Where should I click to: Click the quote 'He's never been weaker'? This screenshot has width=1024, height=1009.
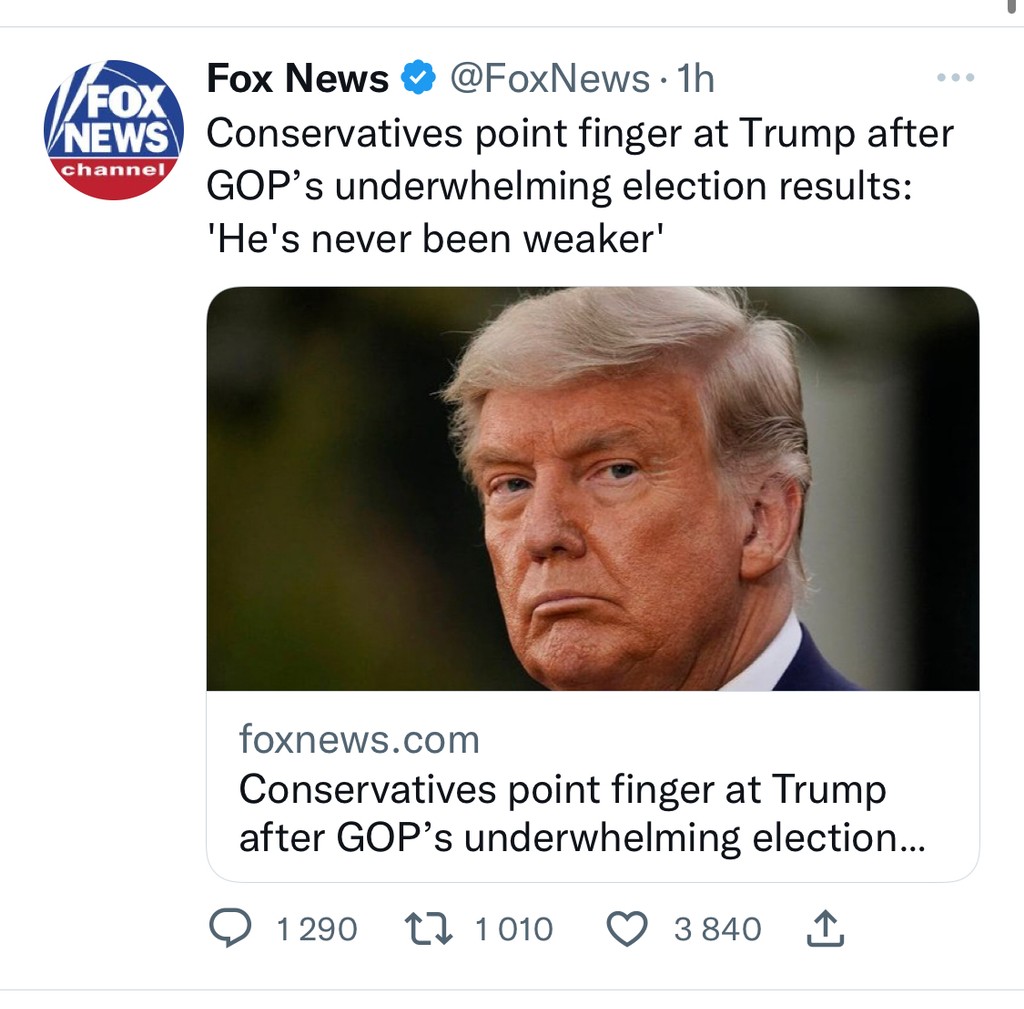(x=435, y=240)
